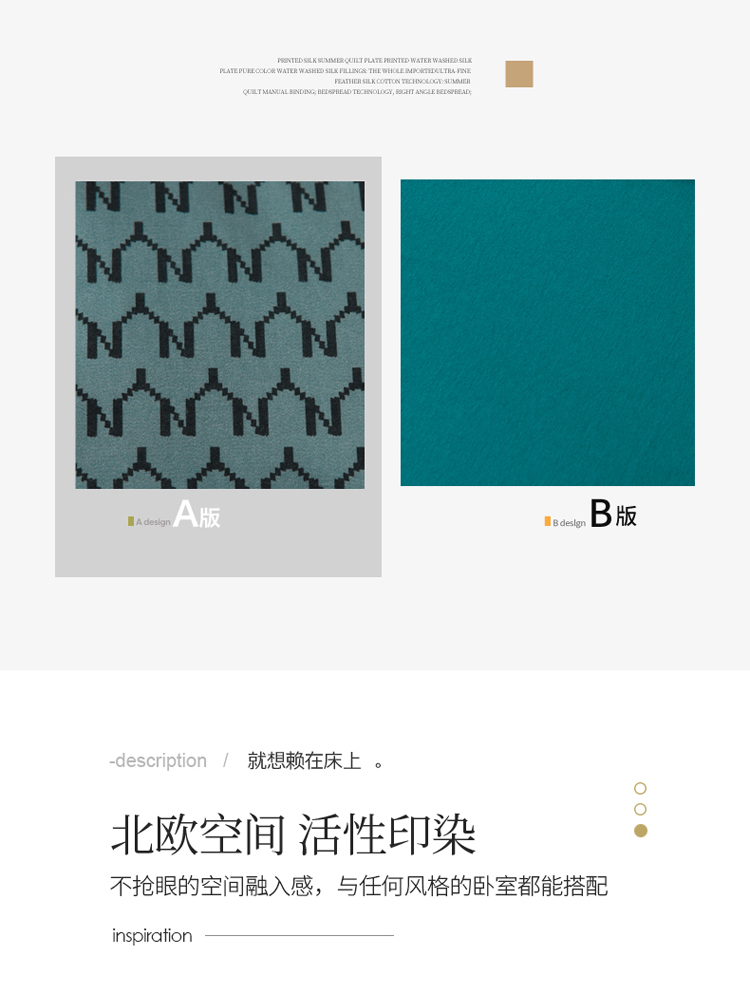
Task: Click the -description label
Action: point(158,761)
